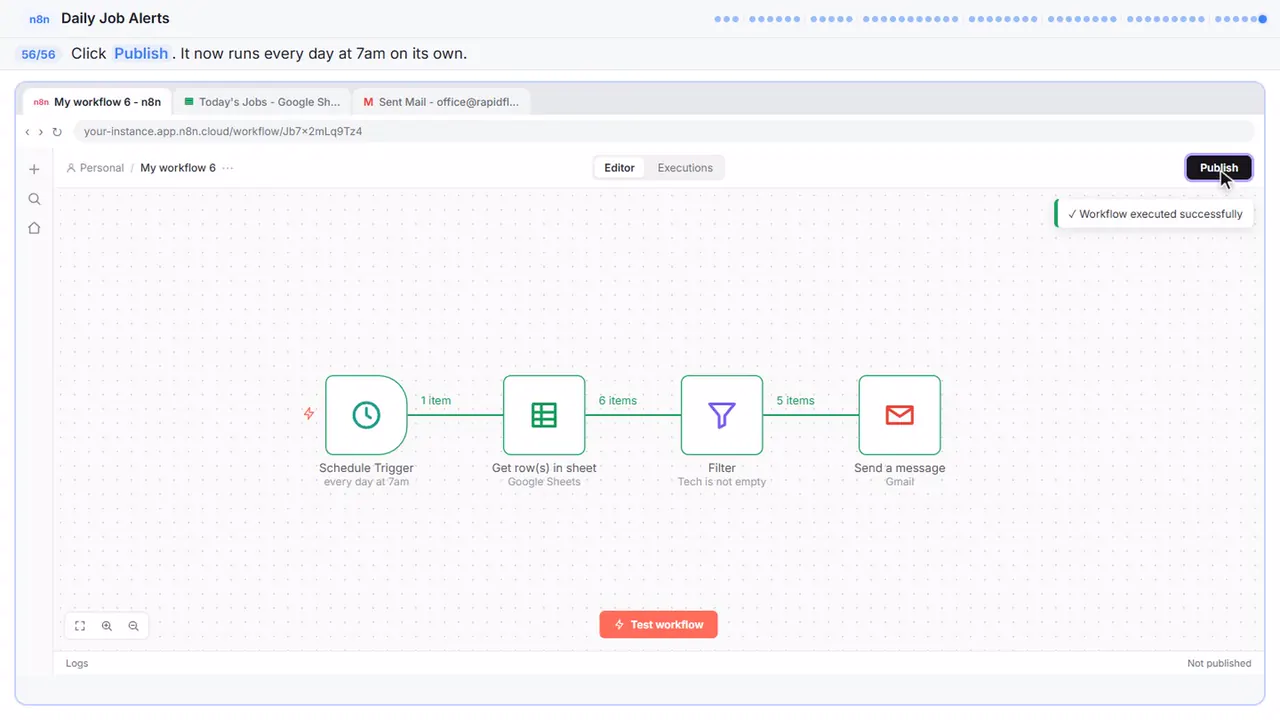Viewport: 1280px width, 720px height.
Task: Click the Publish button
Action: [1219, 168]
